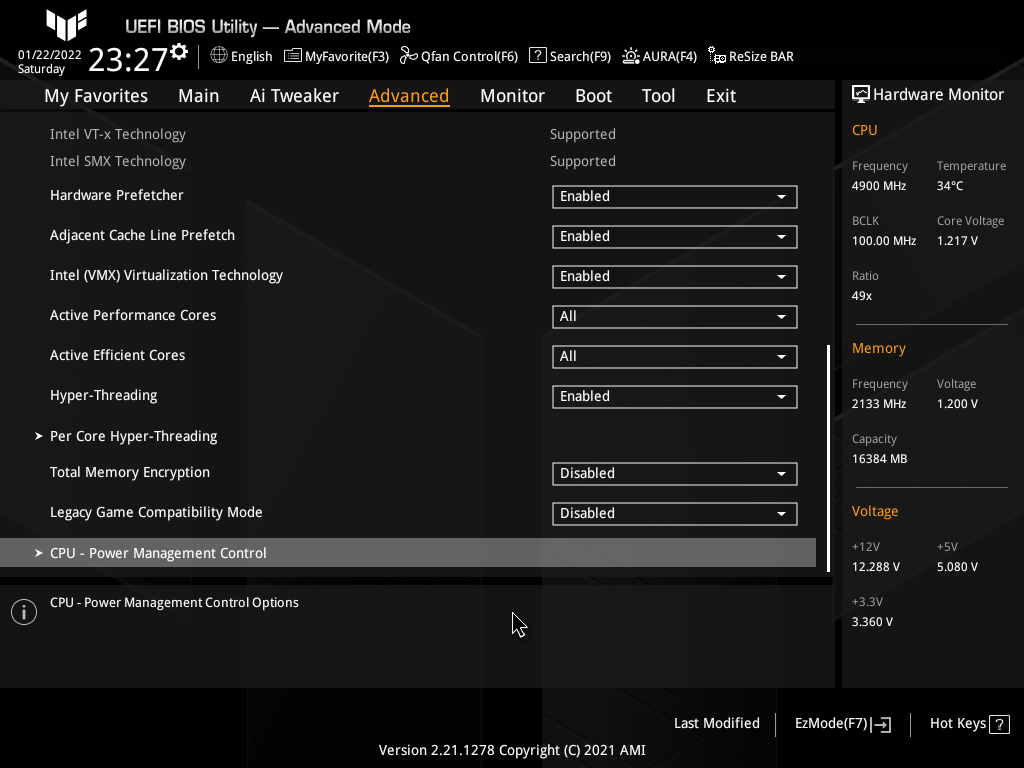
Task: Click the AURA lighting icon
Action: point(631,56)
